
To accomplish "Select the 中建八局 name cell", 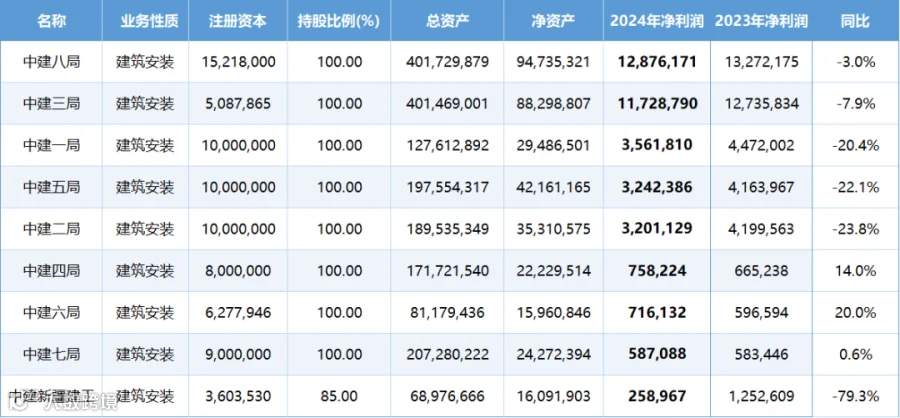I will (51, 61).
